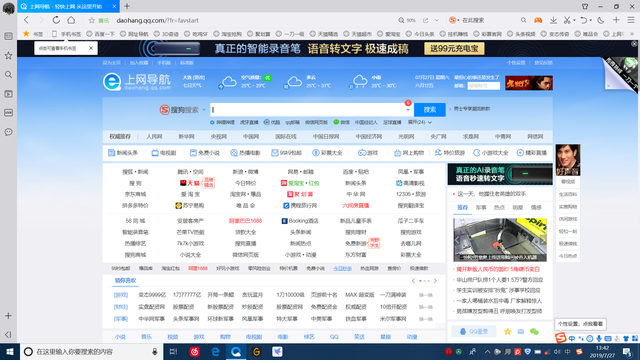Open the 百度一下 bookmark
This screenshot has height=360, width=640.
(101, 34)
